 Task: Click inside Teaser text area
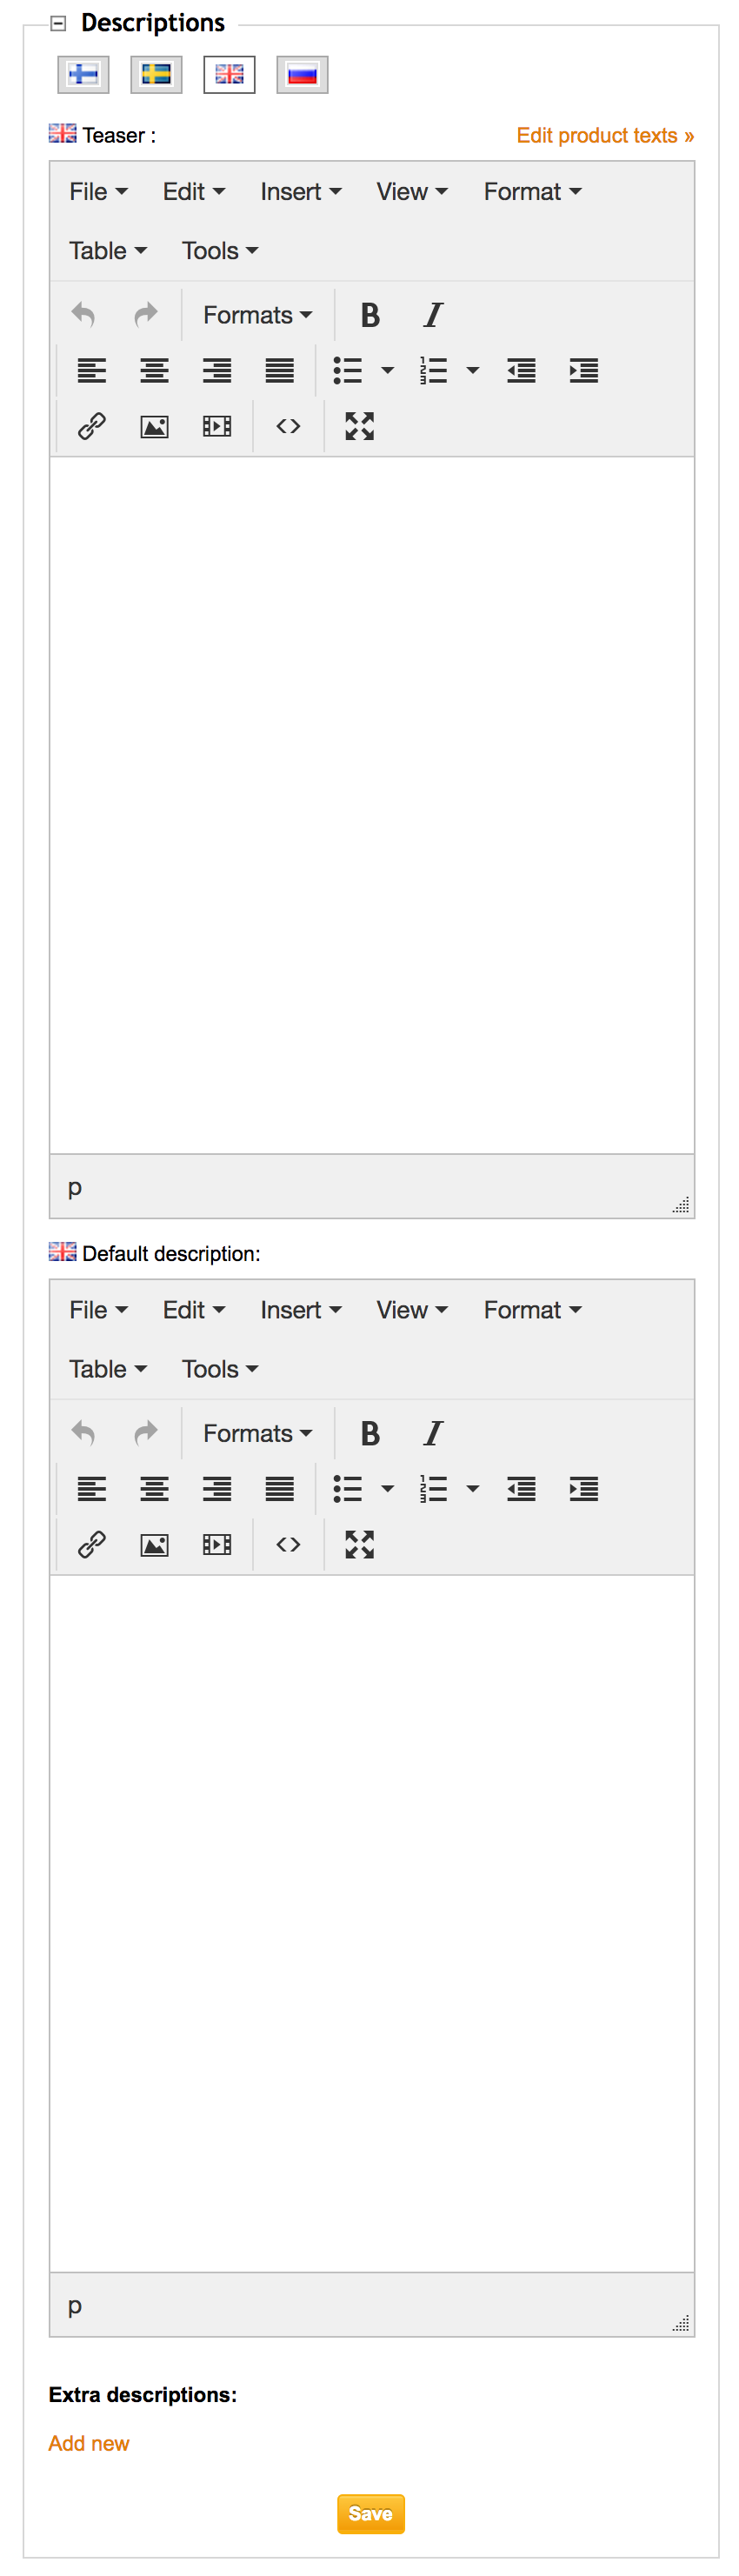pyautogui.click(x=372, y=805)
